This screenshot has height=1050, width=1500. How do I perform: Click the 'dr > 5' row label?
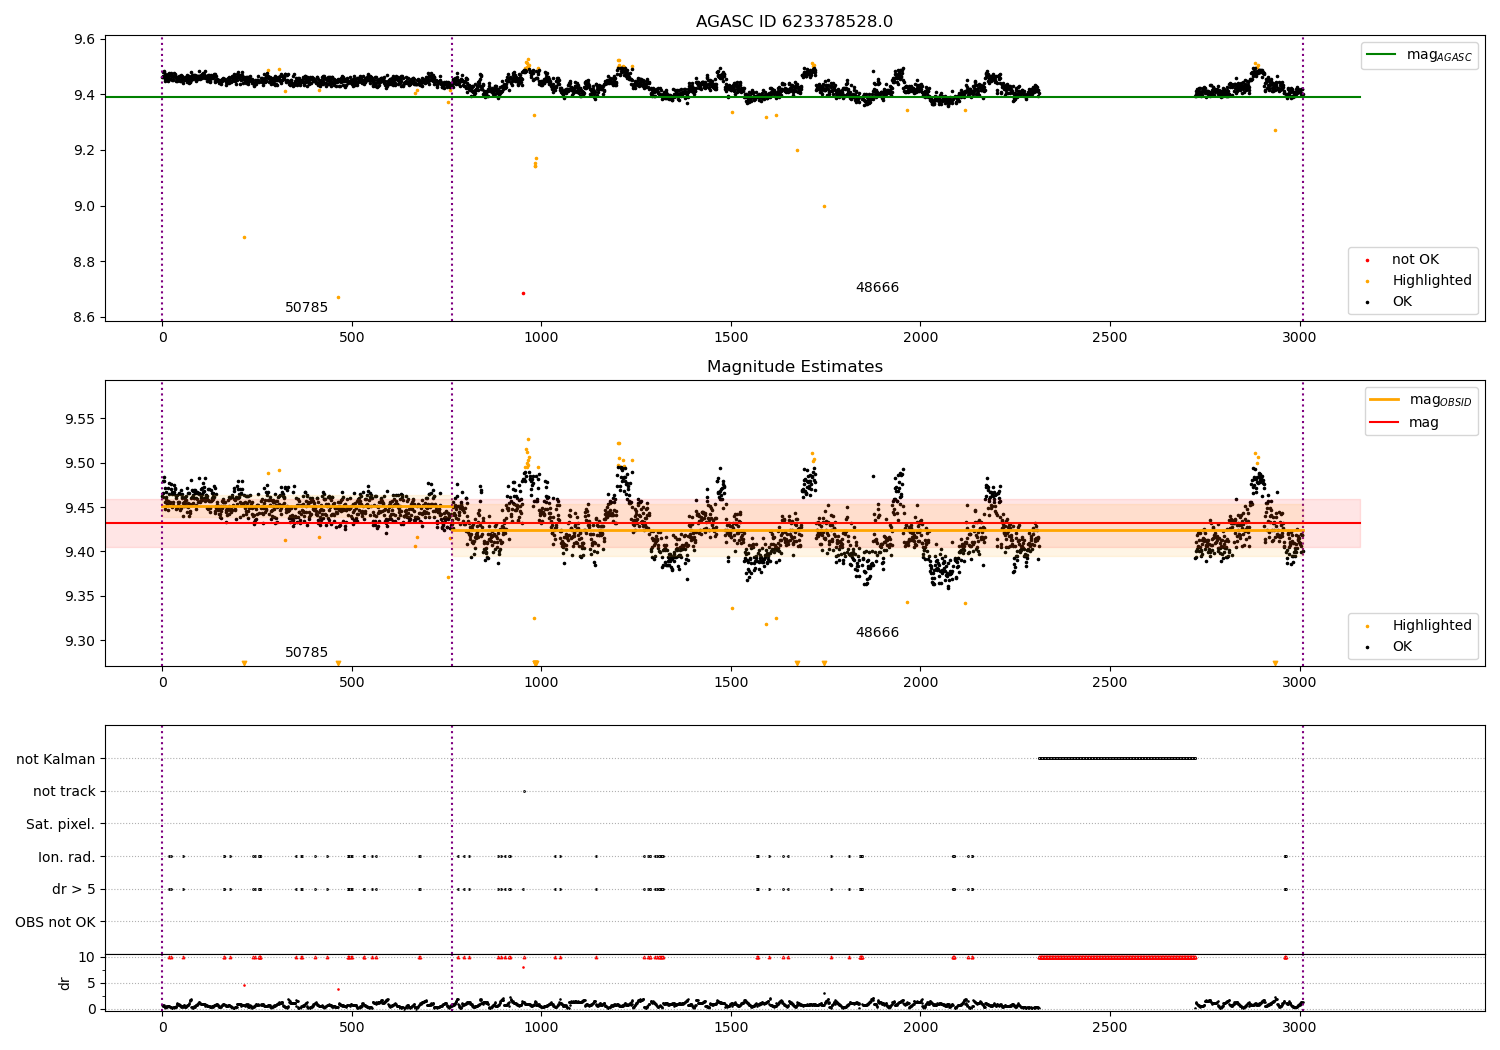tap(74, 889)
